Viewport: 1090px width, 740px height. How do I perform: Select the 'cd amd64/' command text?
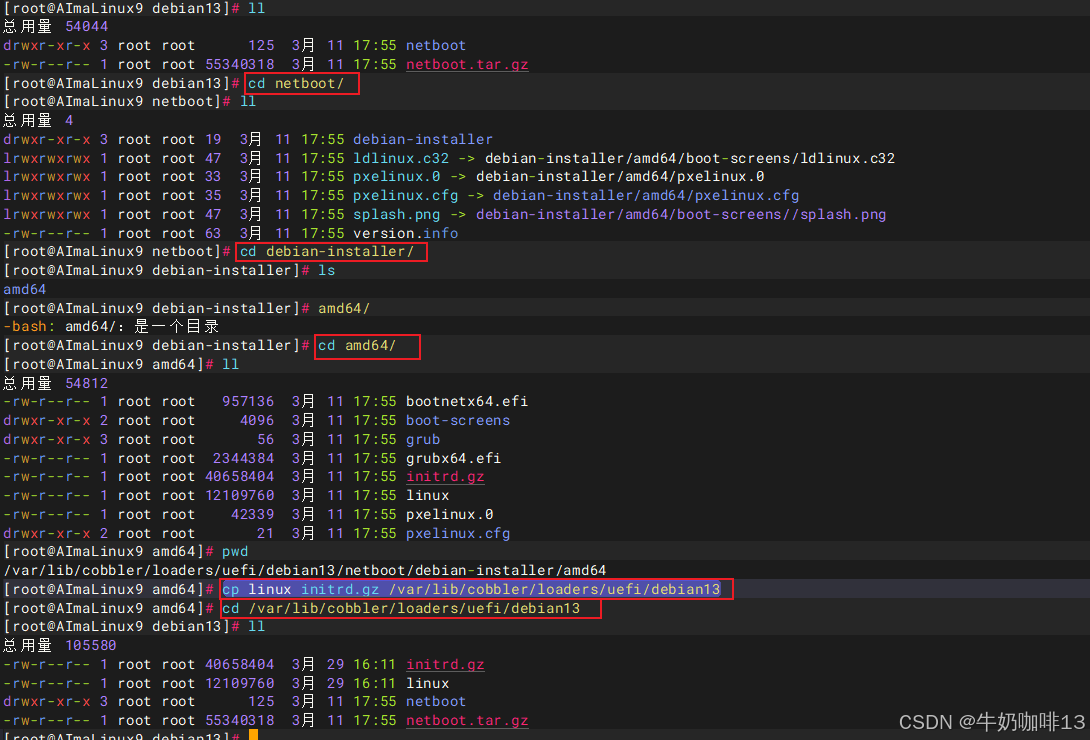click(x=357, y=346)
